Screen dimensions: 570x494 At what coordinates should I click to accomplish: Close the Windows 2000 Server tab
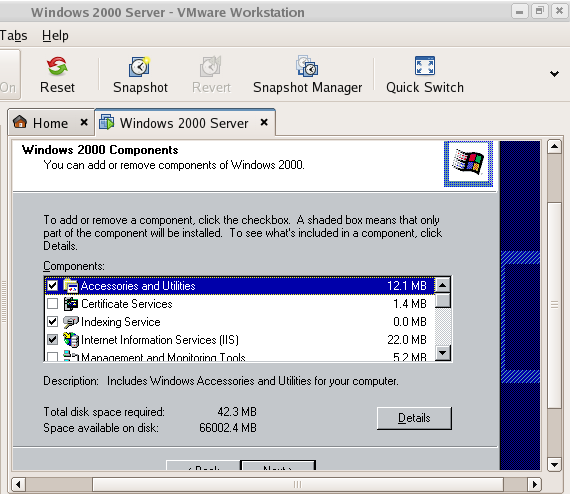click(x=264, y=123)
